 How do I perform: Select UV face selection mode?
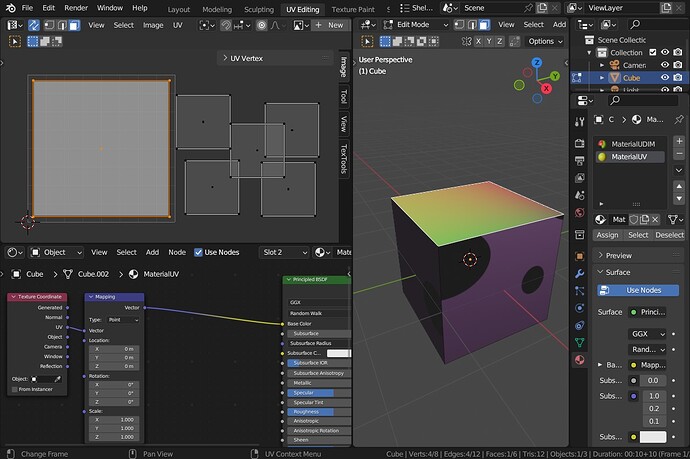[x=74, y=25]
